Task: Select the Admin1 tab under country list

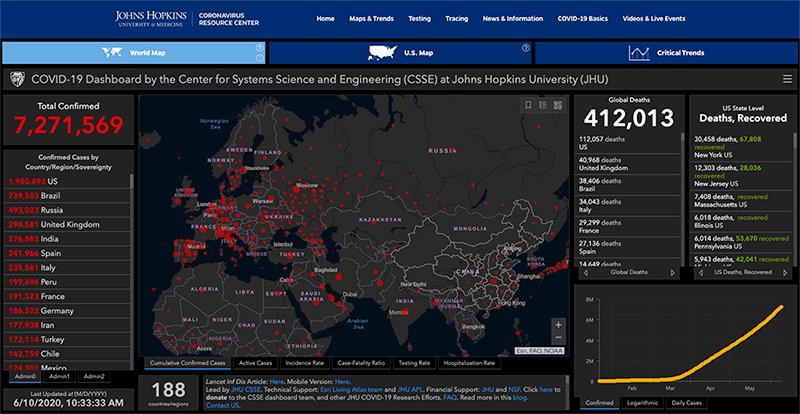Action: (60, 376)
